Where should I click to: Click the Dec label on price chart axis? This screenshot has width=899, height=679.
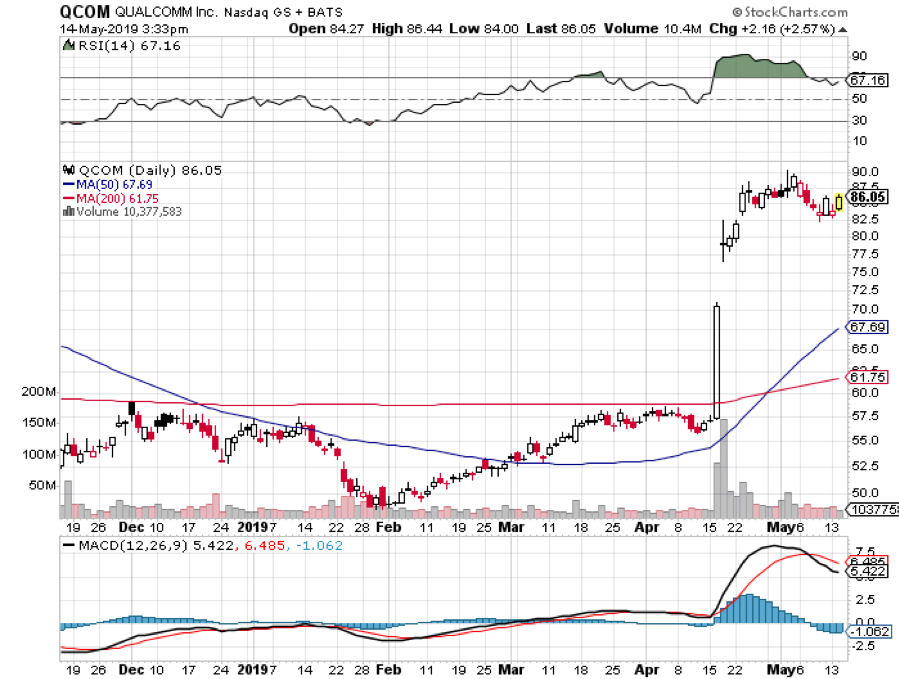[x=131, y=527]
